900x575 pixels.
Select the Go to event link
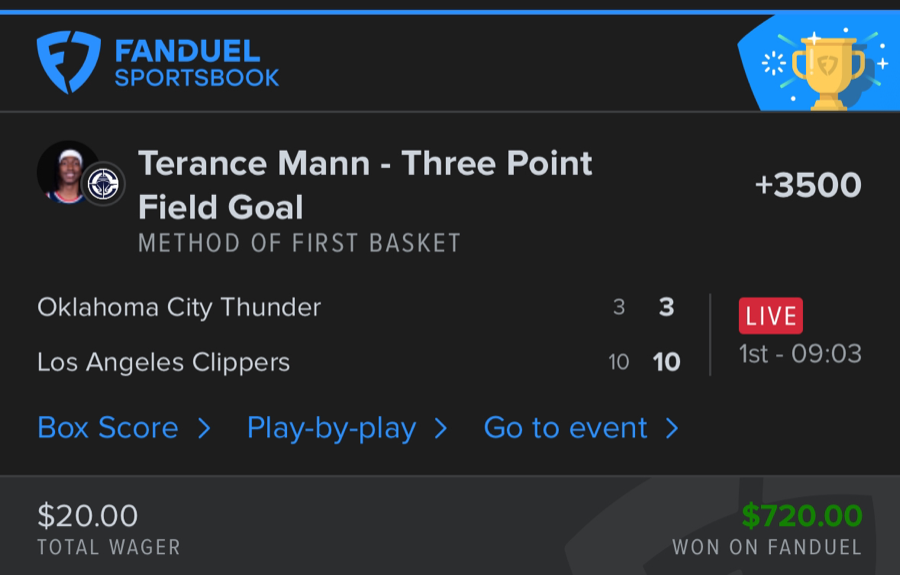[x=565, y=428]
